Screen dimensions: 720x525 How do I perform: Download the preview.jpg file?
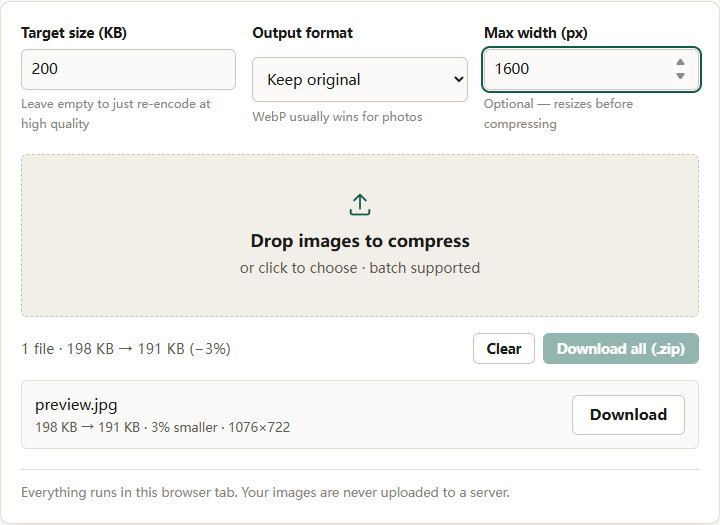click(628, 415)
